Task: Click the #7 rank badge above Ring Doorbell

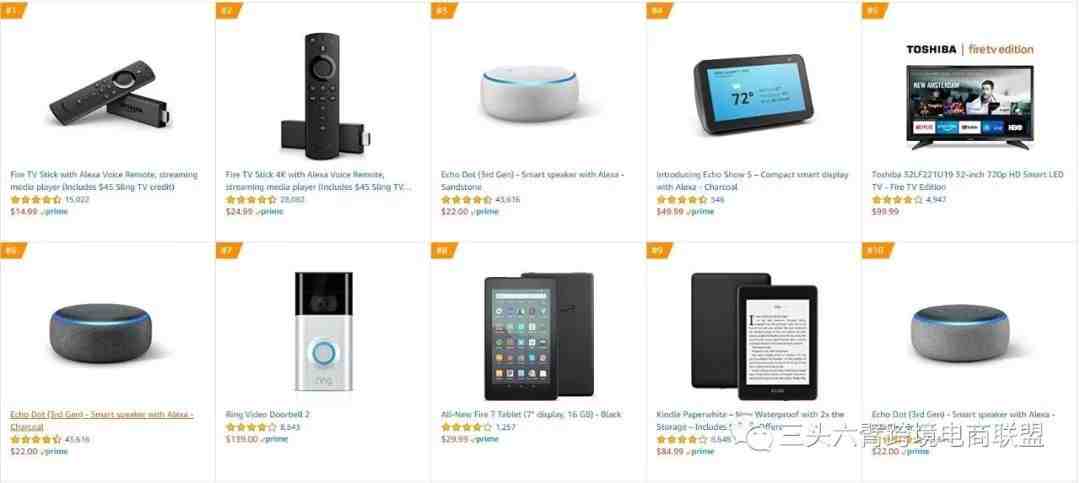Action: [229, 249]
